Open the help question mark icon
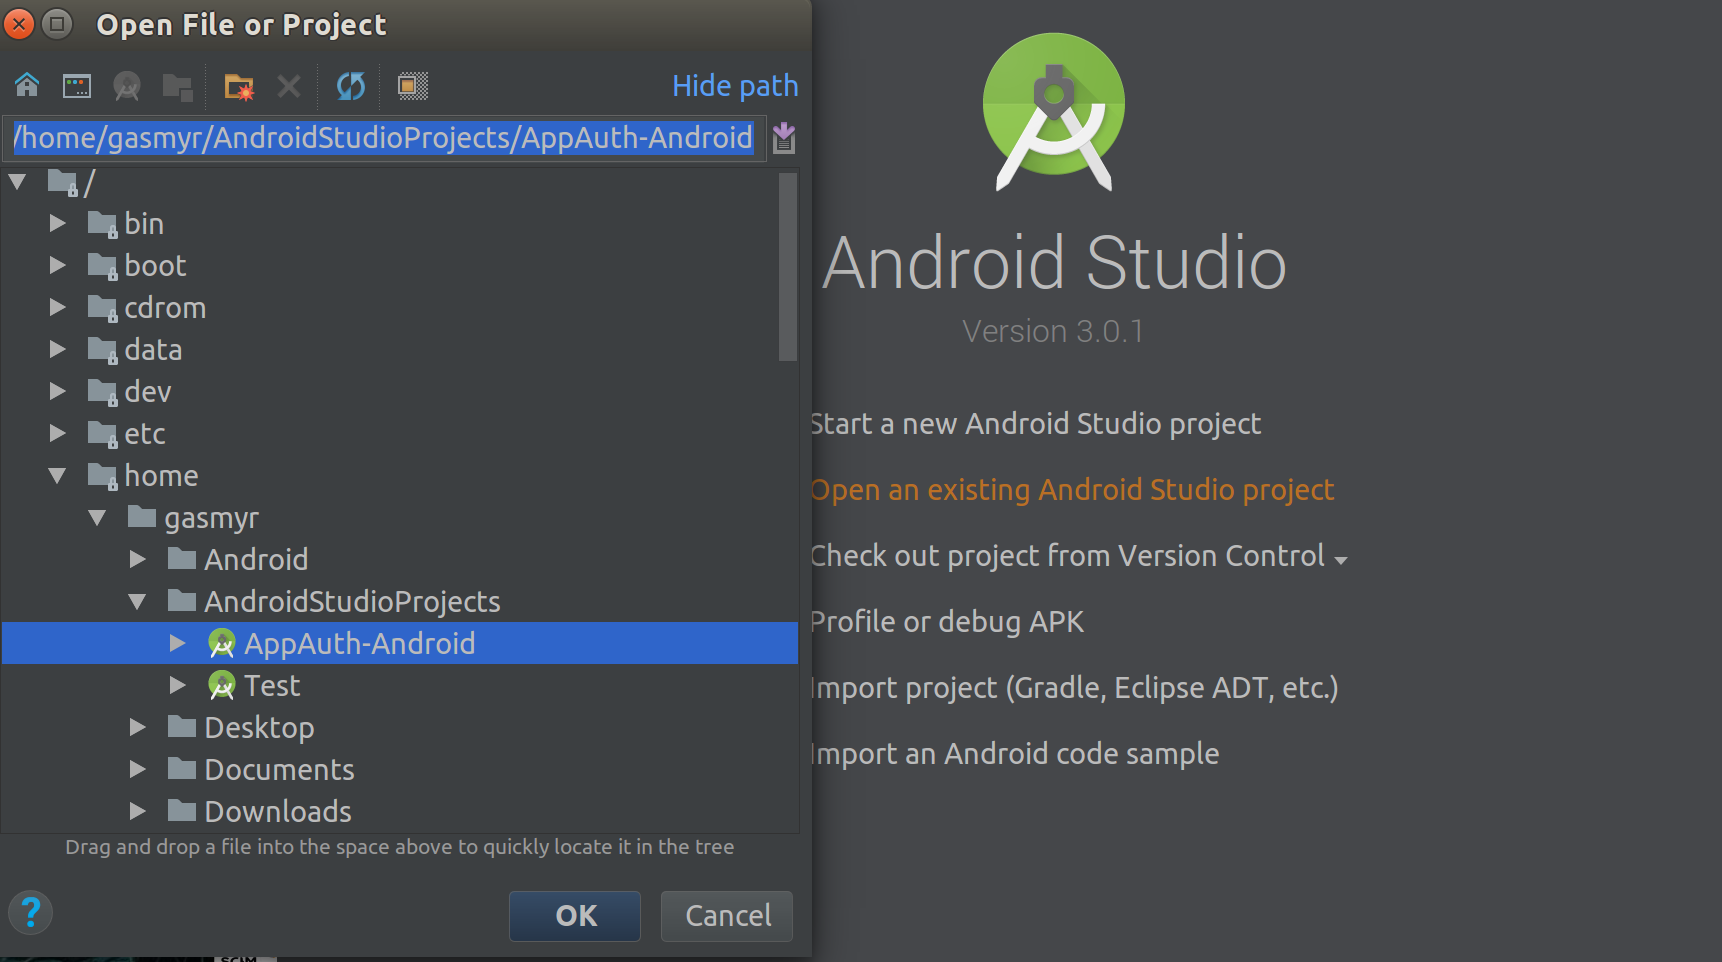This screenshot has height=962, width=1722. click(x=31, y=912)
